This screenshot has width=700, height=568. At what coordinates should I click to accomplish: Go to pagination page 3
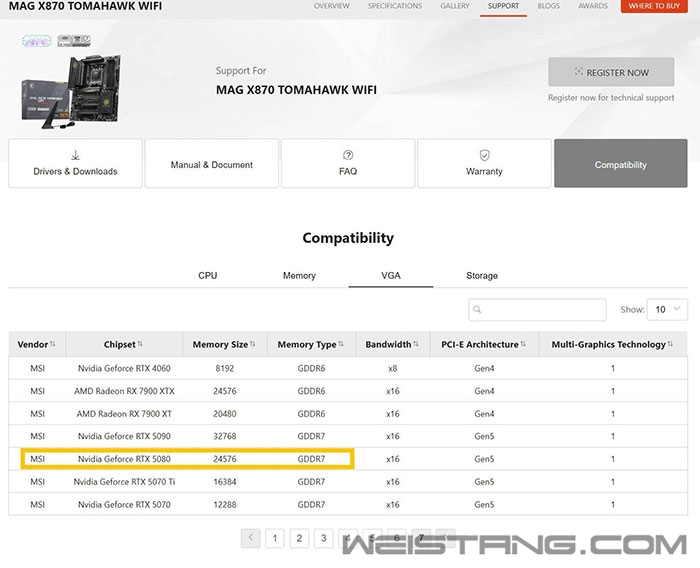(324, 538)
